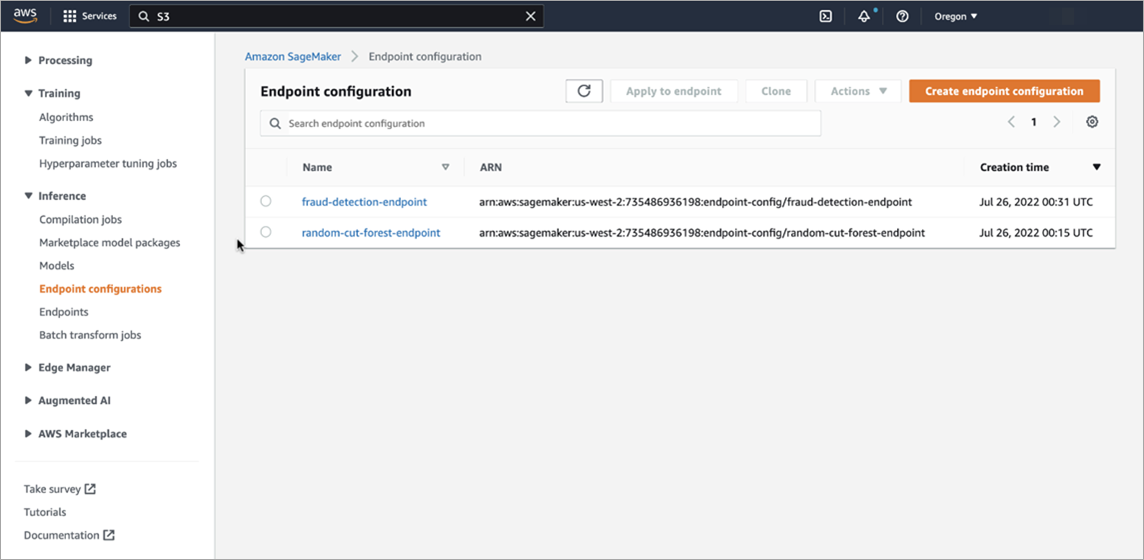This screenshot has width=1144, height=560.
Task: Open the Documentation external link
Action: (x=69, y=535)
